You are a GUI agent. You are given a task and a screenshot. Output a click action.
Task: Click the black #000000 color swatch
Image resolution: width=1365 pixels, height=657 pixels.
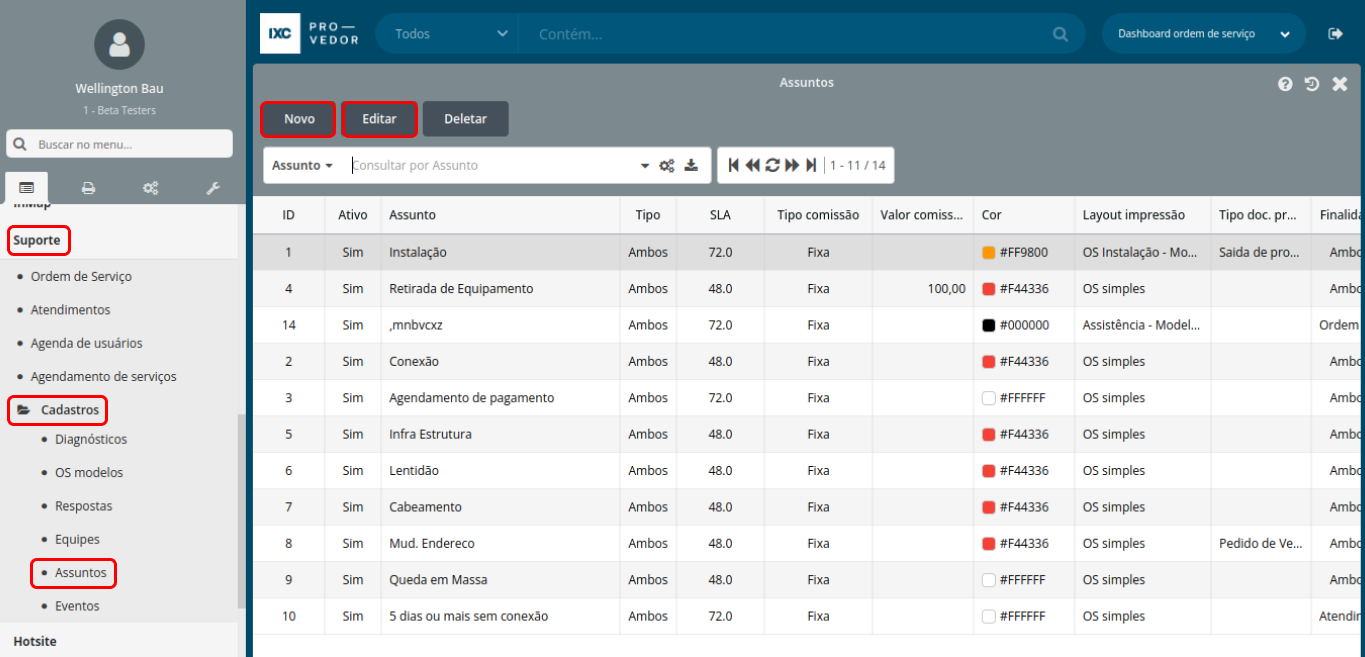988,325
